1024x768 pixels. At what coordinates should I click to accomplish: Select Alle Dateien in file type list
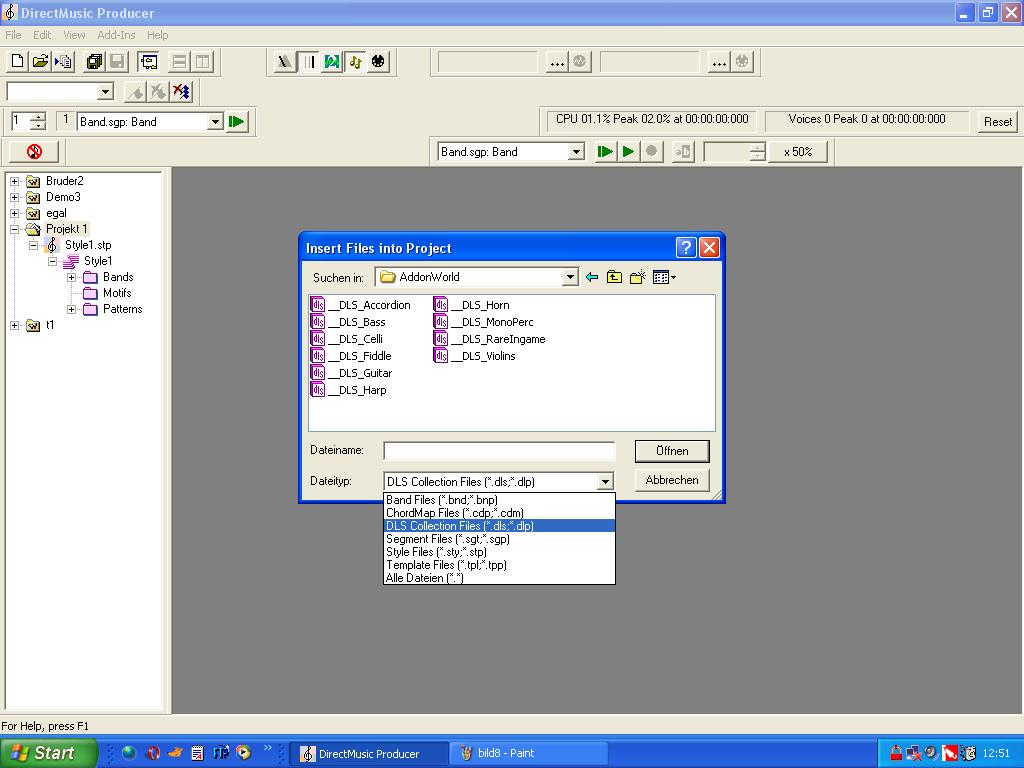425,578
